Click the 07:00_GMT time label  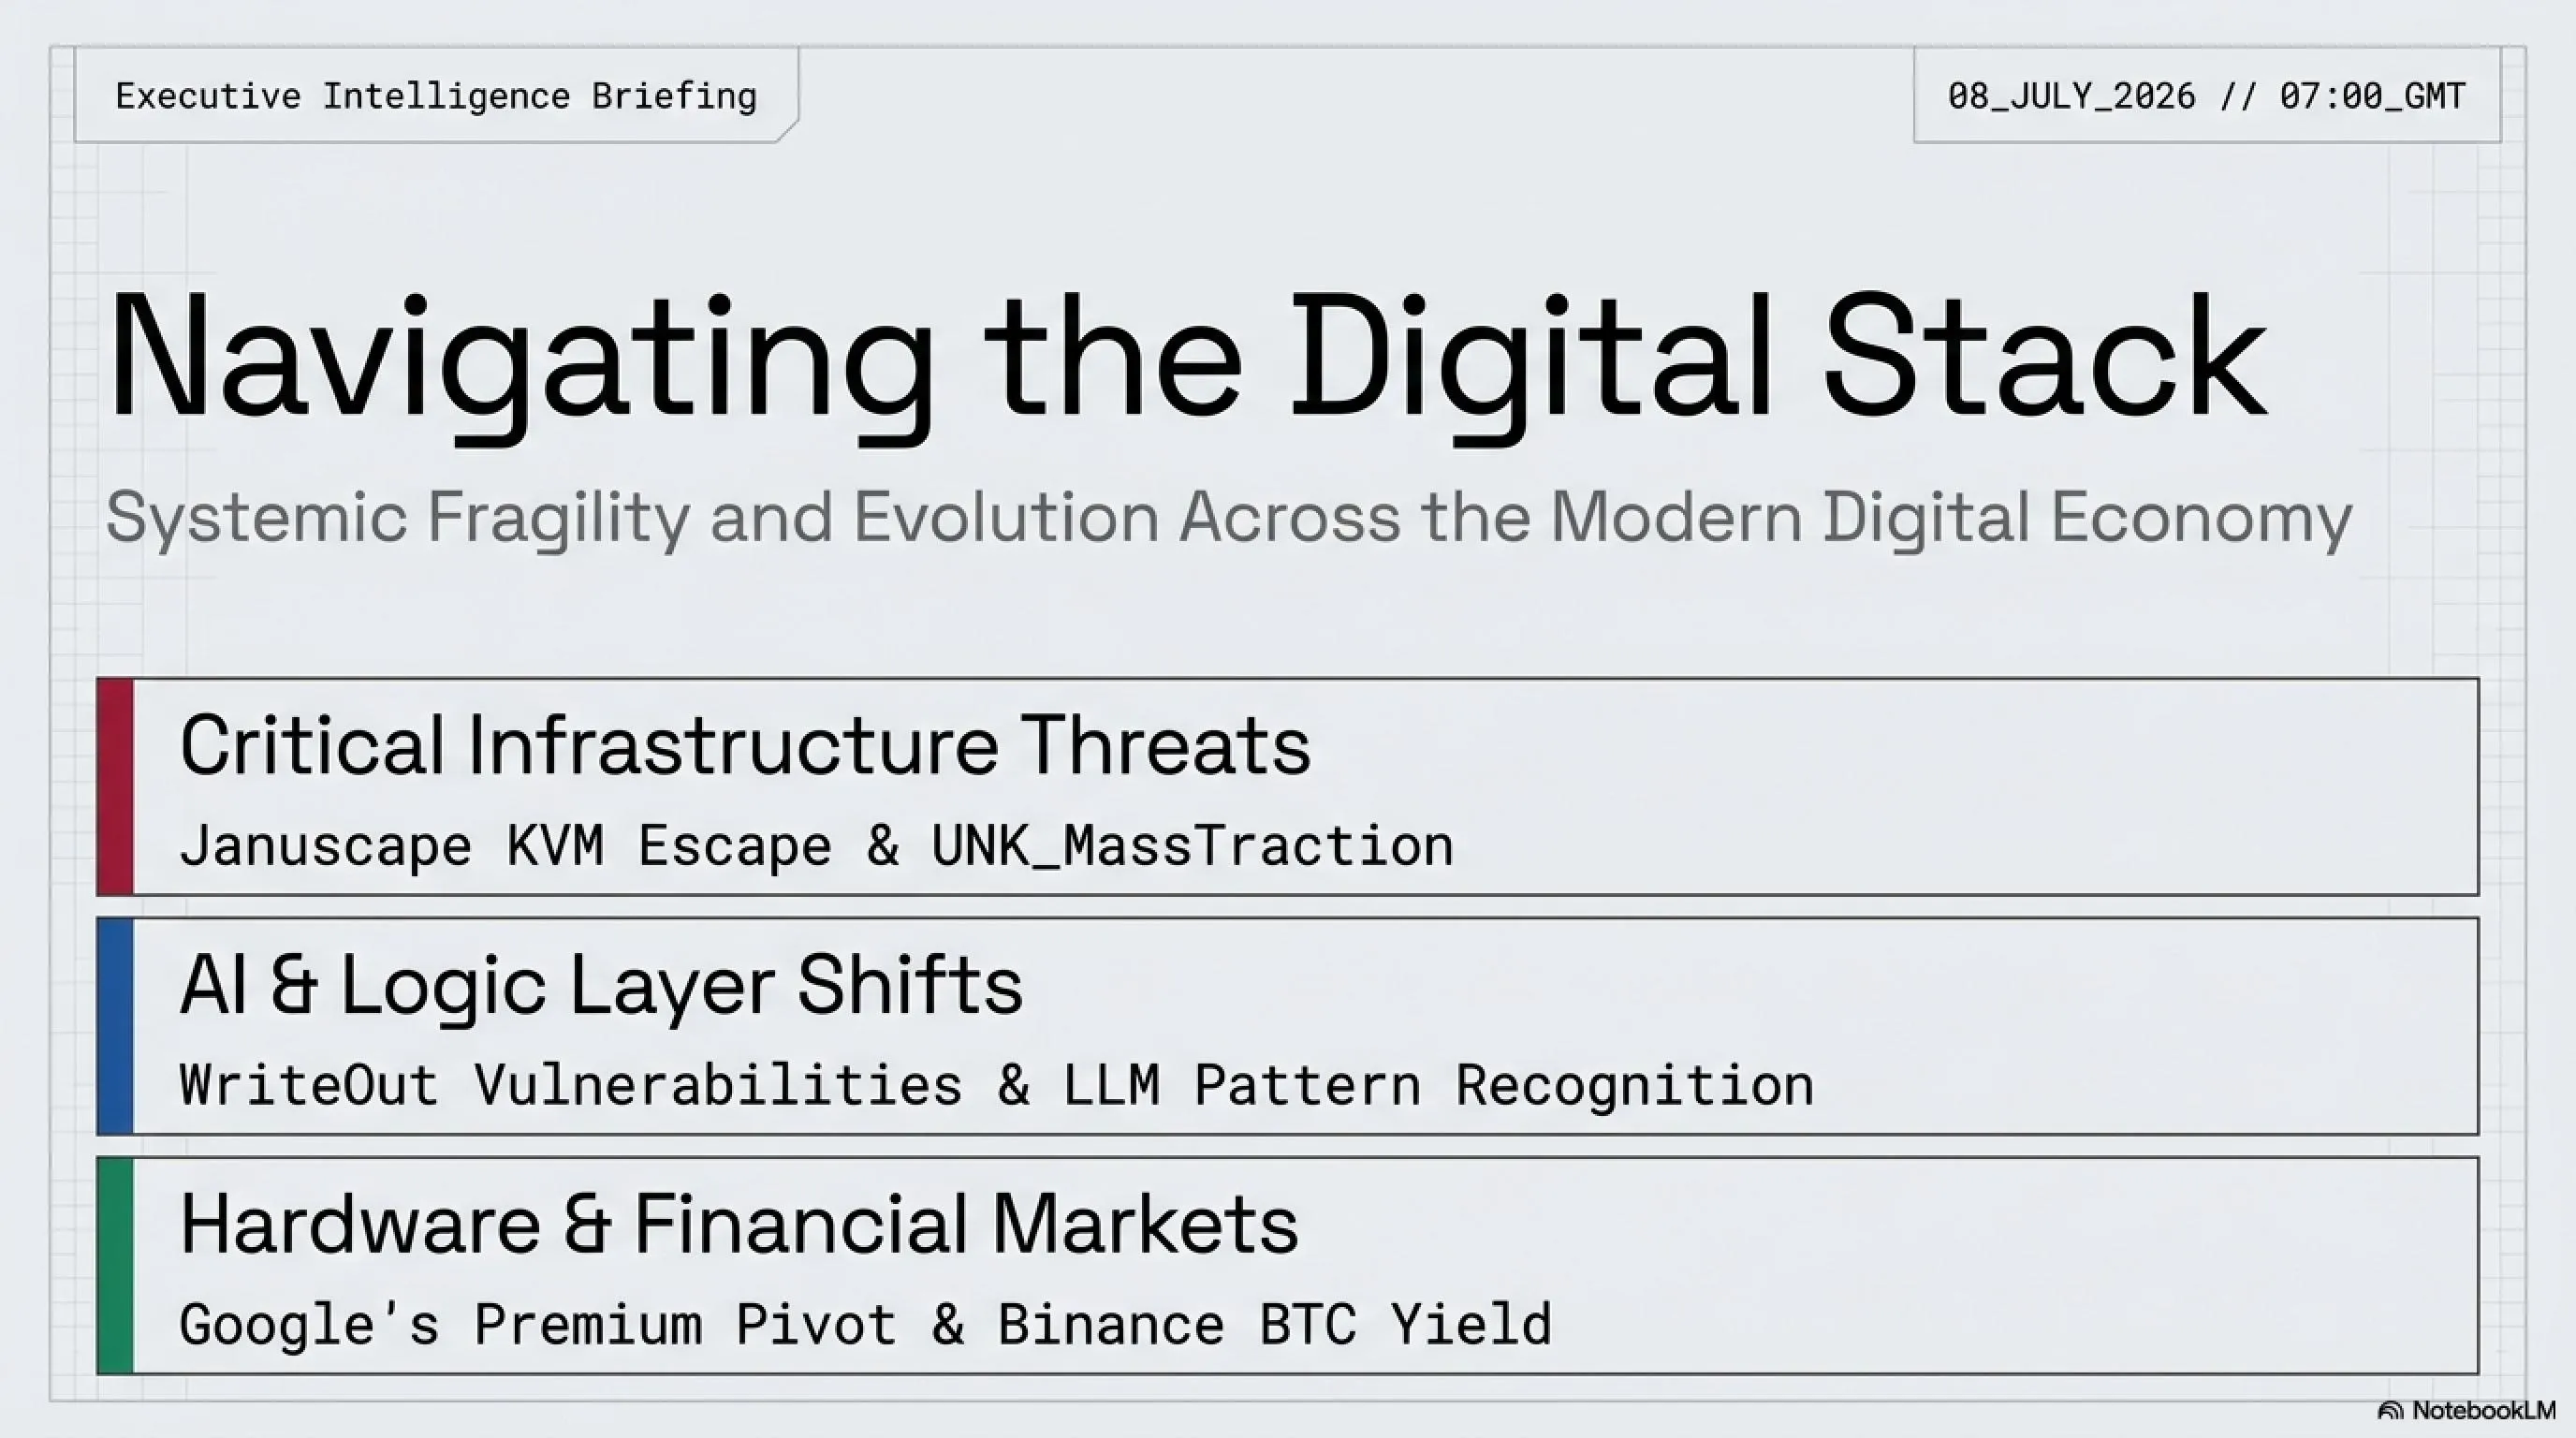pos(2373,96)
